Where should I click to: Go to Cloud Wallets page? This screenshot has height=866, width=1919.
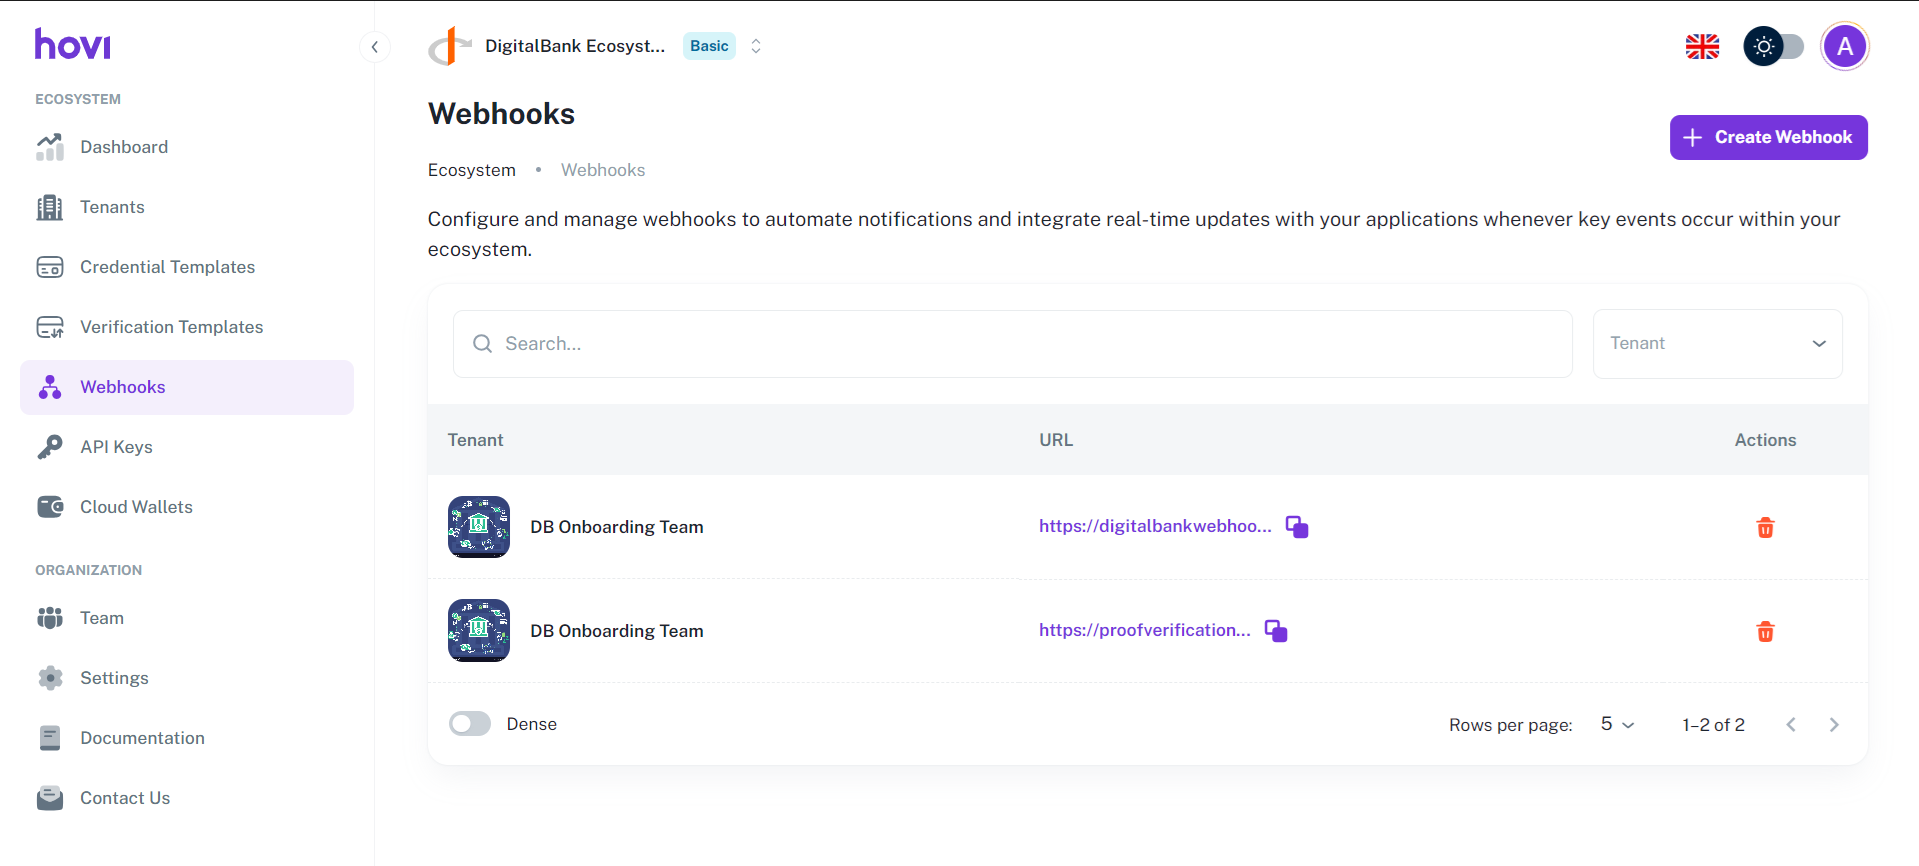[x=136, y=507]
